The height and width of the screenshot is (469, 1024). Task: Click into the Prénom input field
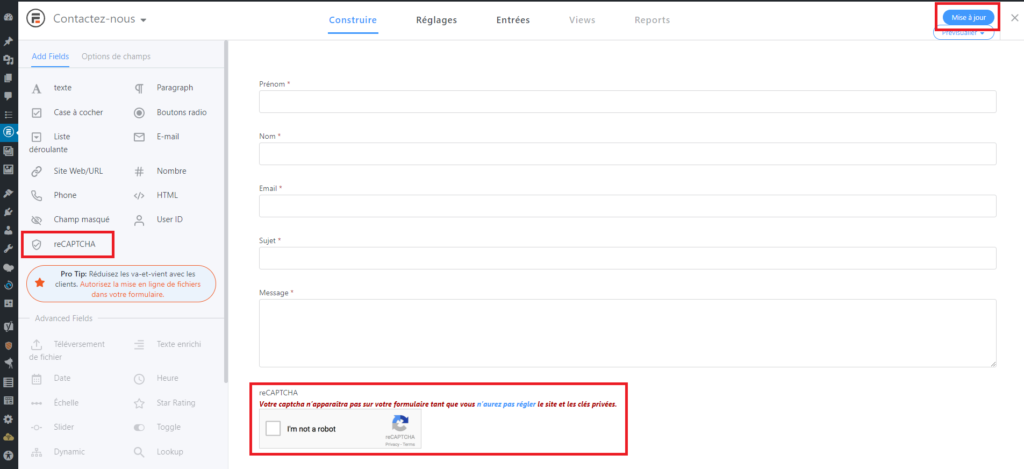(627, 101)
